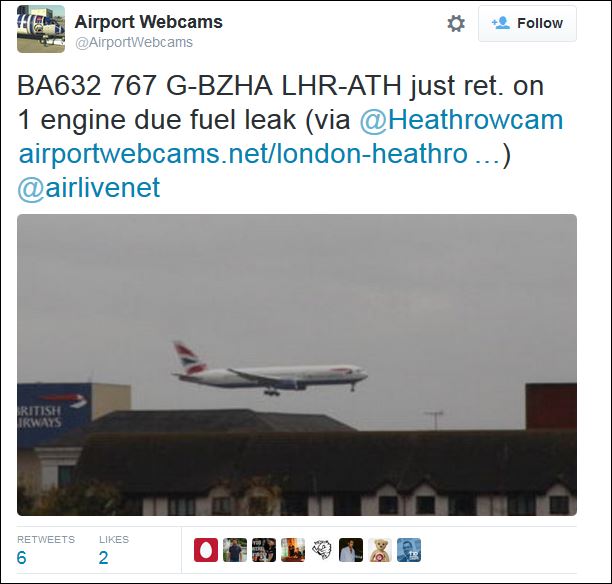Click the follow person-plus icon
This screenshot has width=612, height=584.
pos(500,23)
